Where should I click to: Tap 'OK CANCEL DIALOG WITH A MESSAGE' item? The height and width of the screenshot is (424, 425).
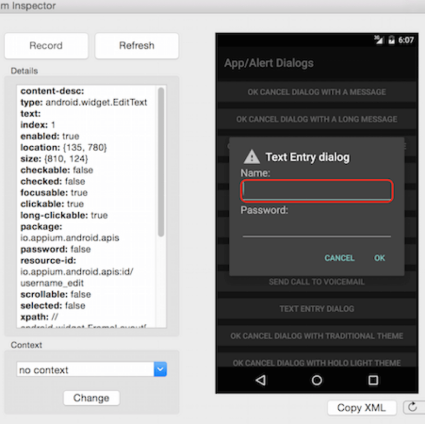(317, 92)
